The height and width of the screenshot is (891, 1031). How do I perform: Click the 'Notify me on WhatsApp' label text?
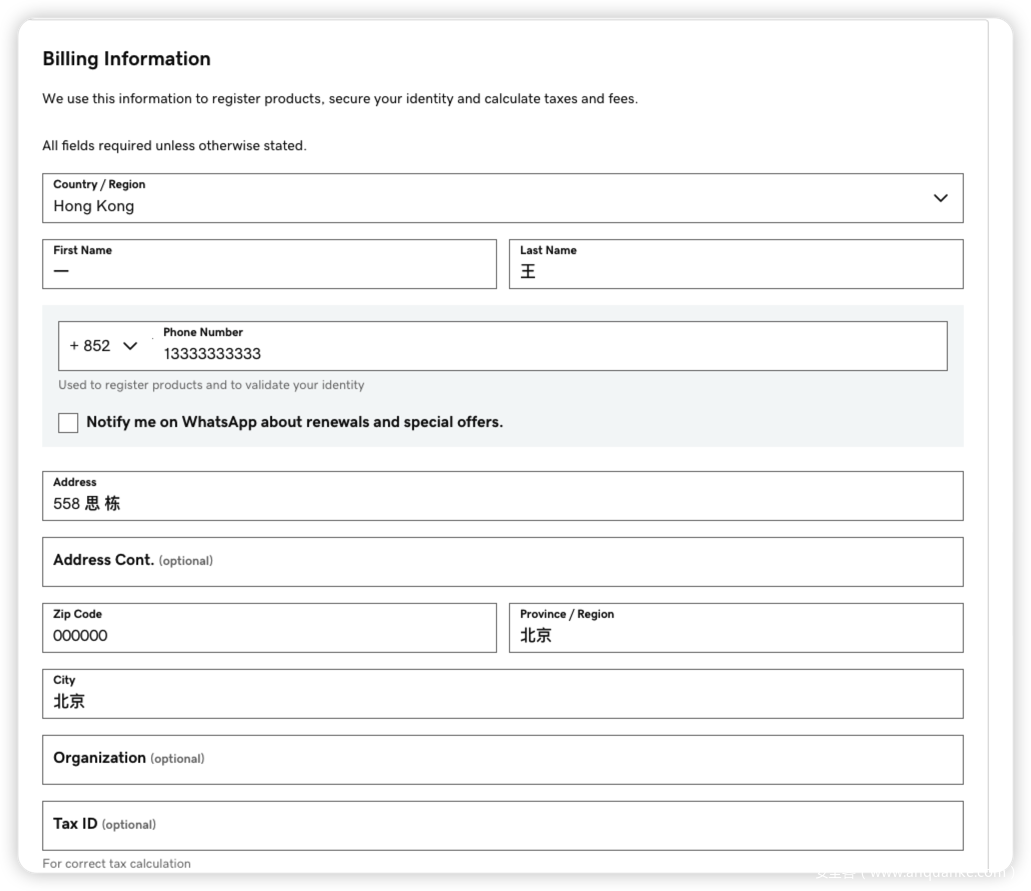pyautogui.click(x=294, y=422)
